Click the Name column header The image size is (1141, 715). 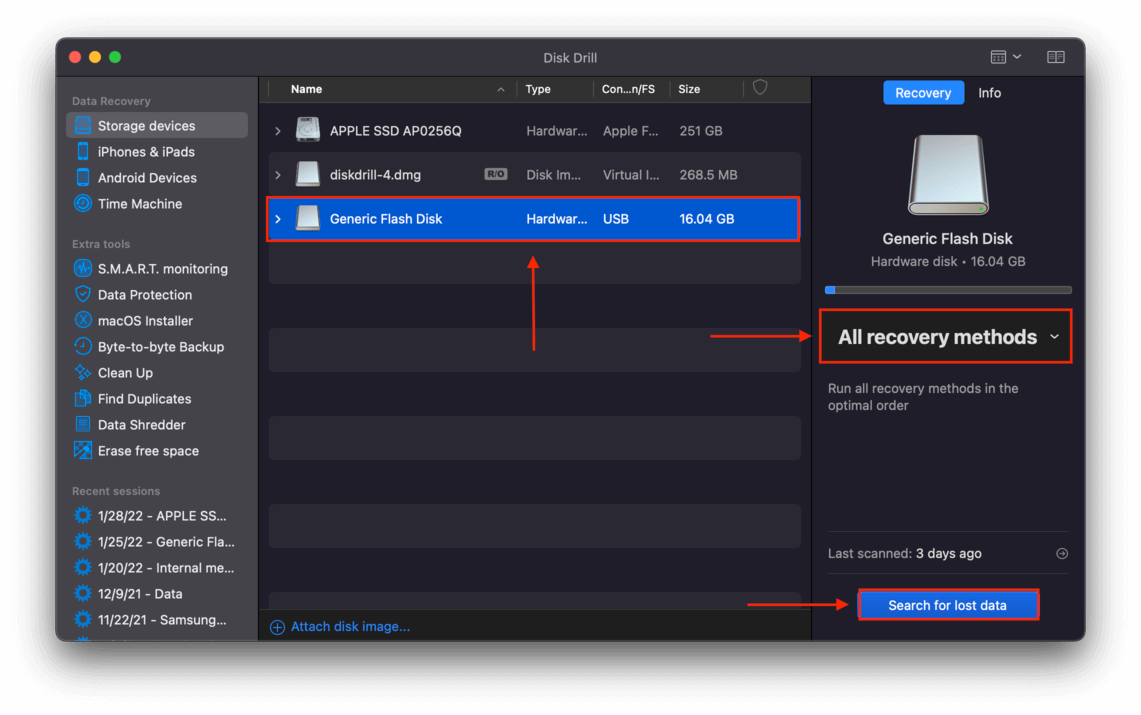click(306, 89)
